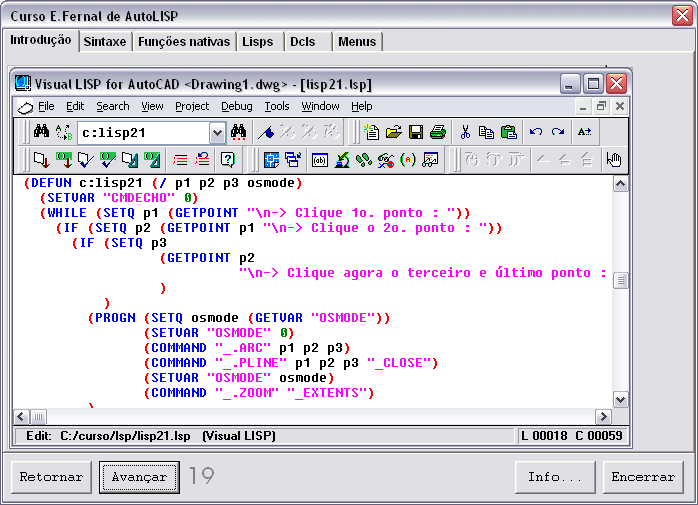
Task: Open the Visual LISP Help menu
Action: (361, 106)
